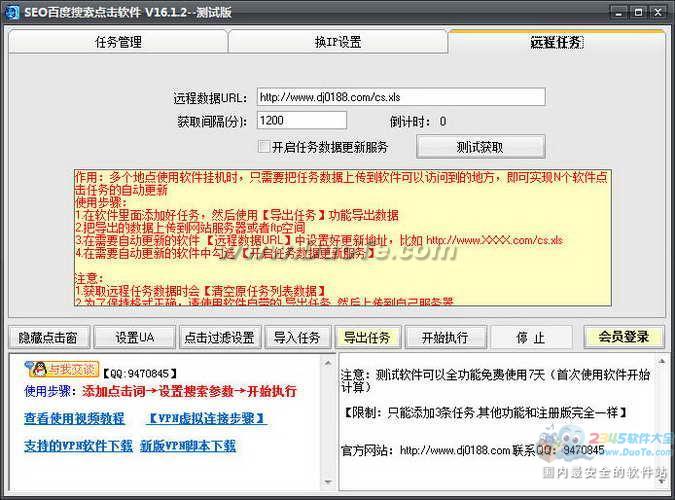Open the 换IP设置 tab
Image resolution: width=675 pixels, height=500 pixels.
pos(338,42)
